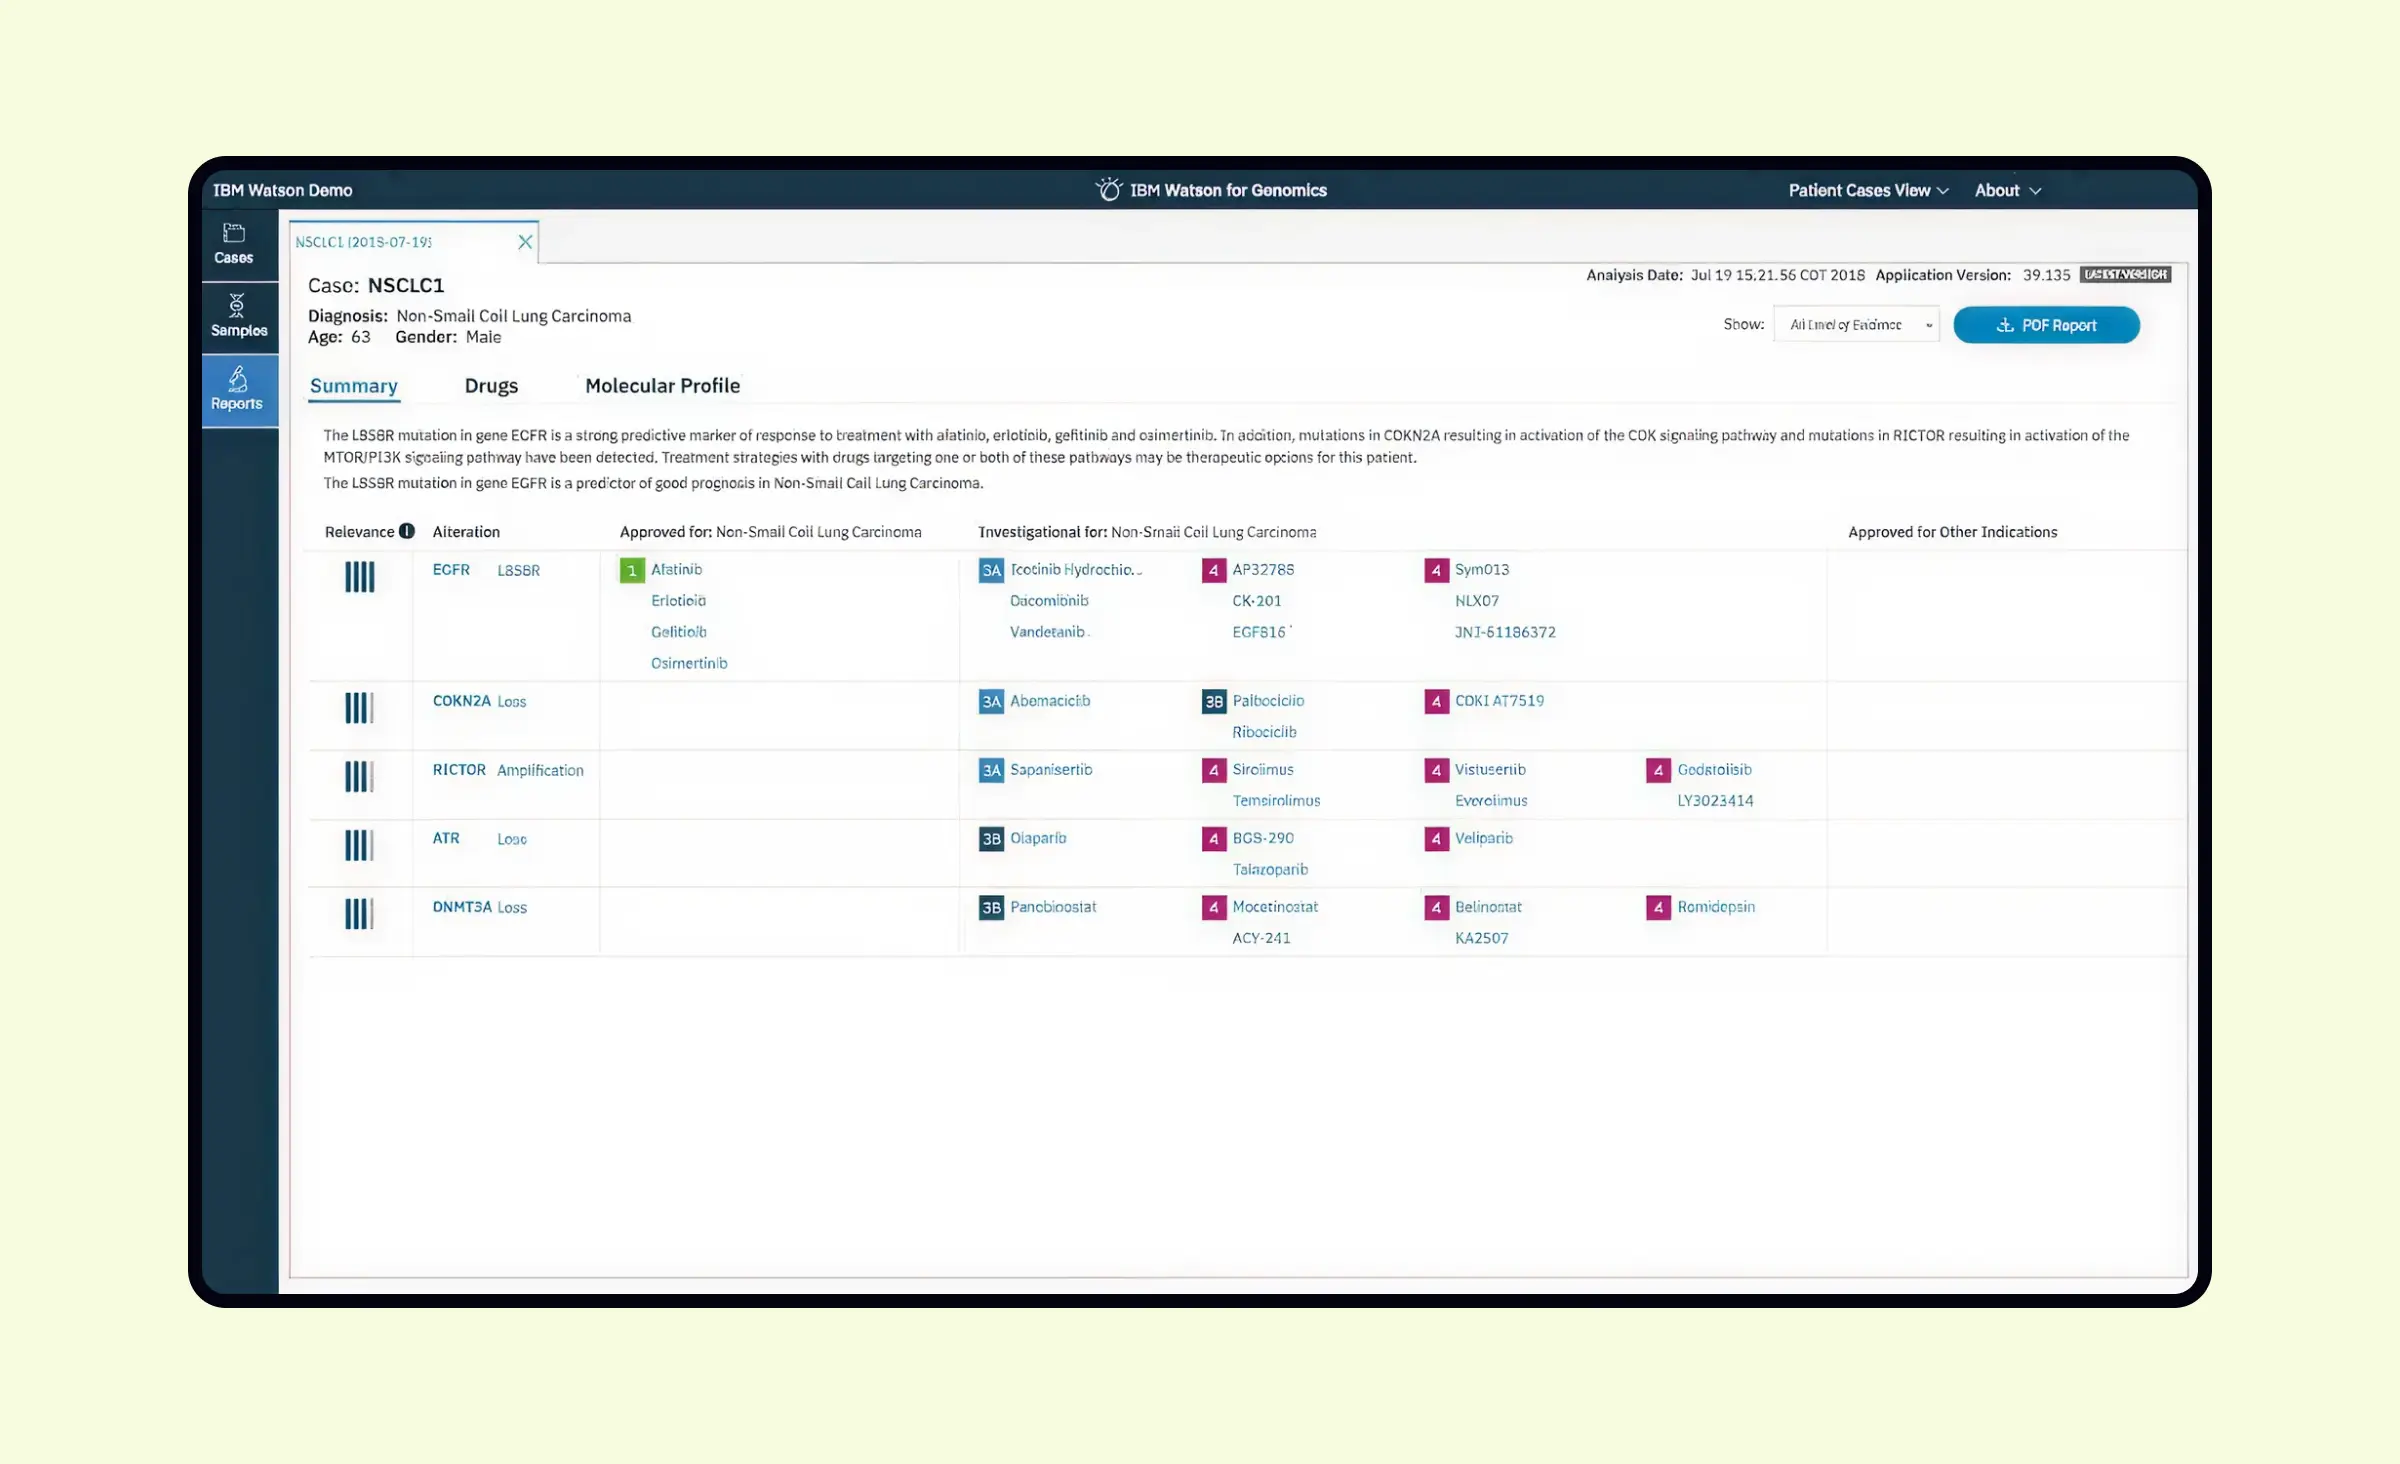Viewport: 2400px width, 1464px height.
Task: Click the IBM Watson for Genomics logo
Action: click(1211, 190)
